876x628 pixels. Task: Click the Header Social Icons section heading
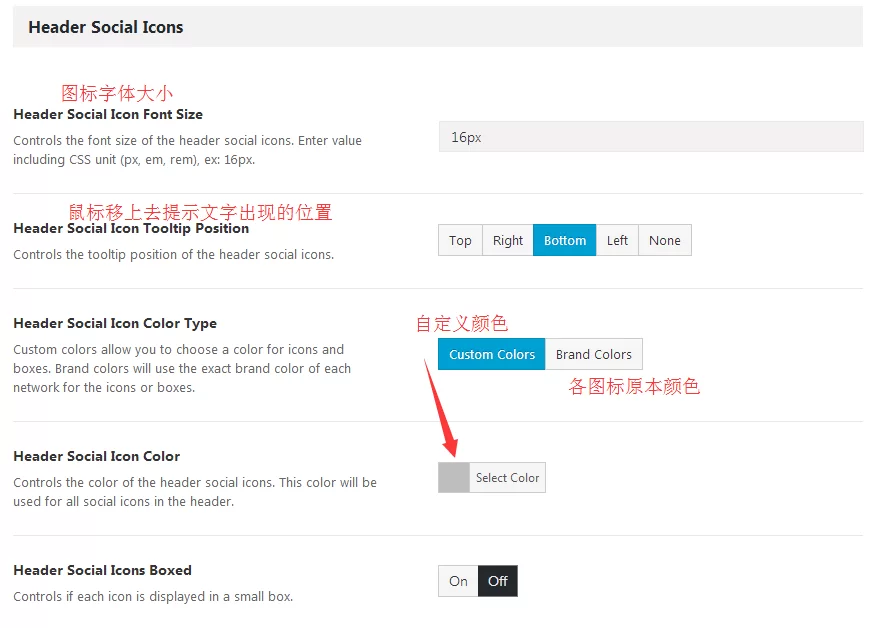tap(106, 27)
